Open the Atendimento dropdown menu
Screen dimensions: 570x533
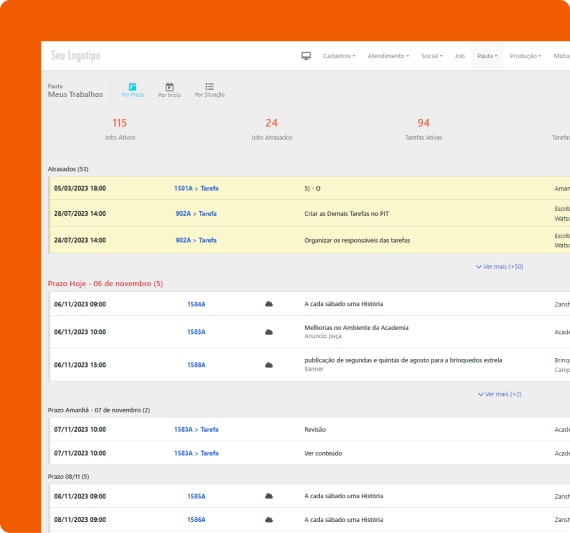pos(388,56)
